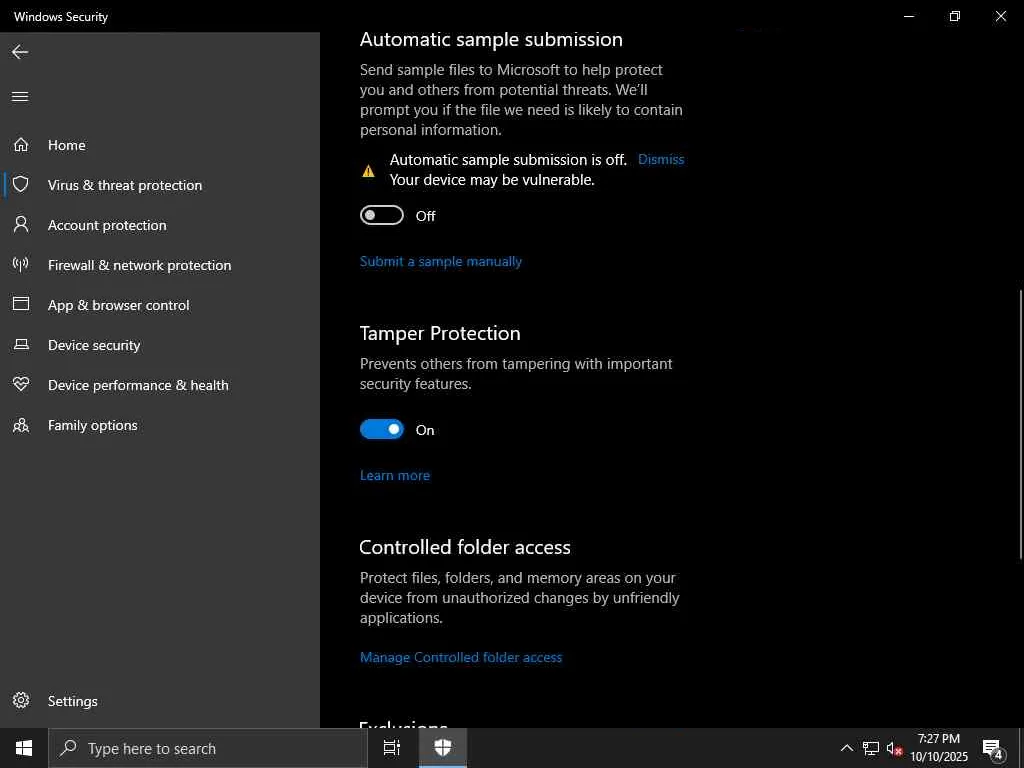Image resolution: width=1024 pixels, height=768 pixels.
Task: Click the Settings gear icon
Action: [x=21, y=700]
